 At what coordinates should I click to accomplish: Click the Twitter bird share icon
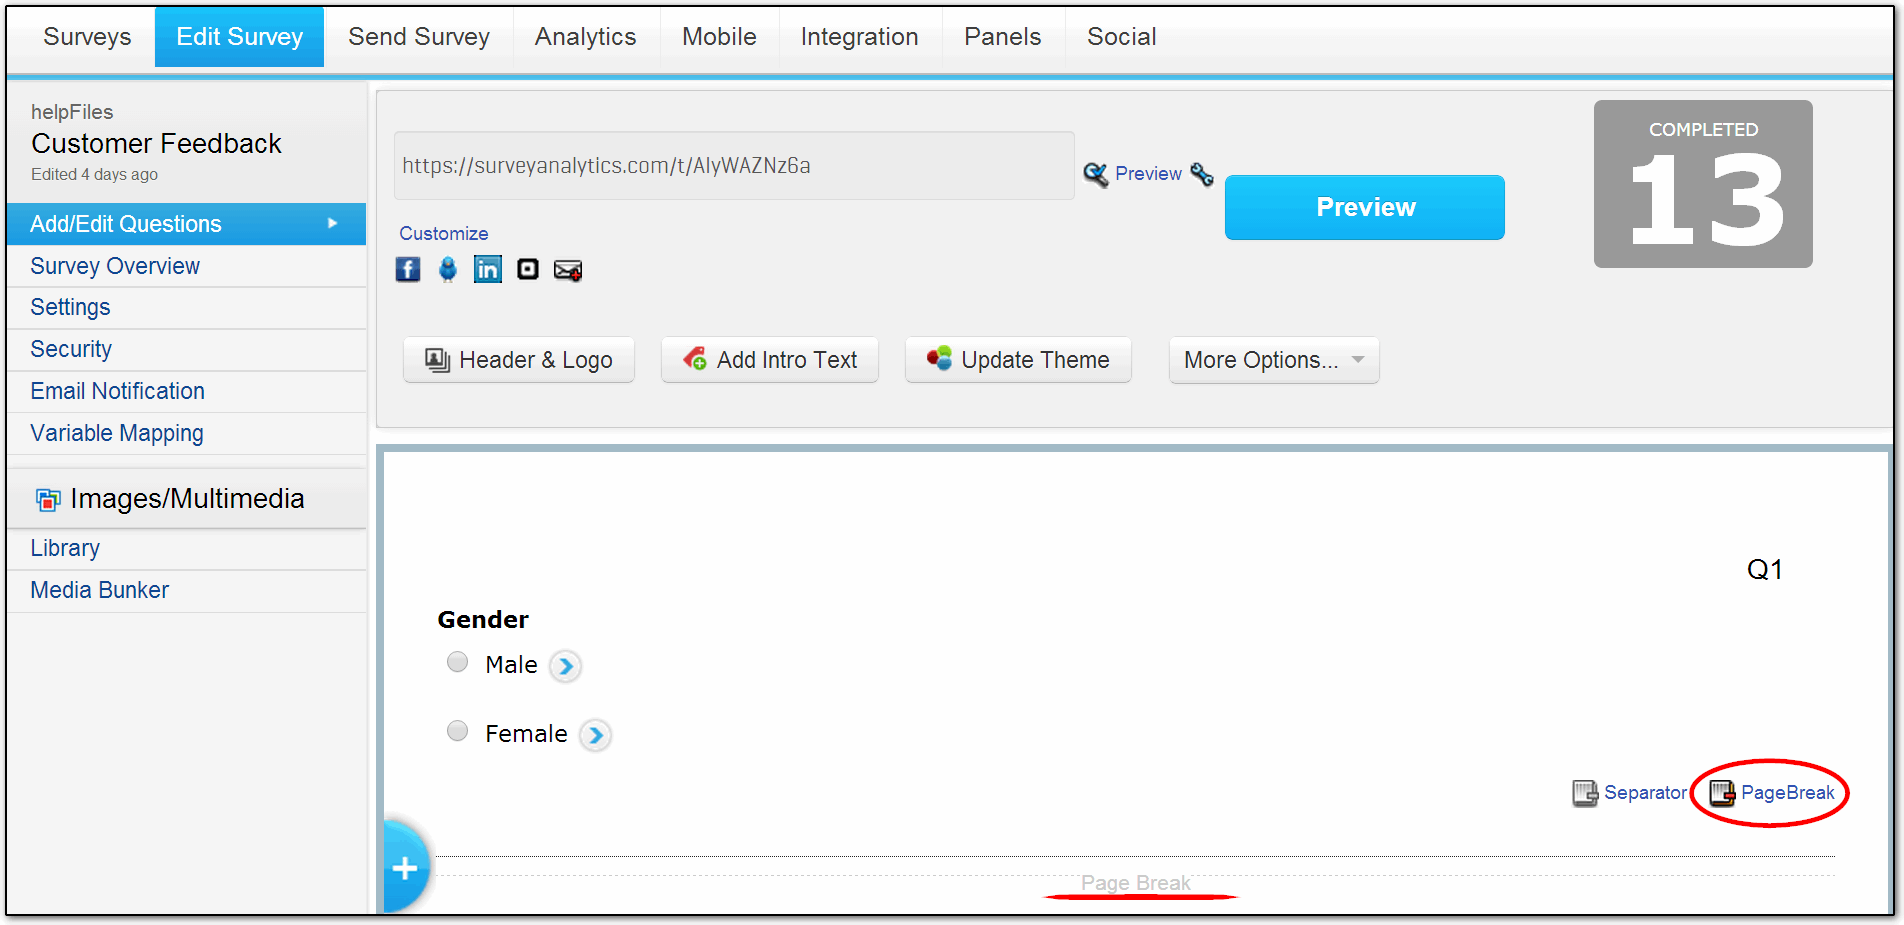pyautogui.click(x=448, y=269)
